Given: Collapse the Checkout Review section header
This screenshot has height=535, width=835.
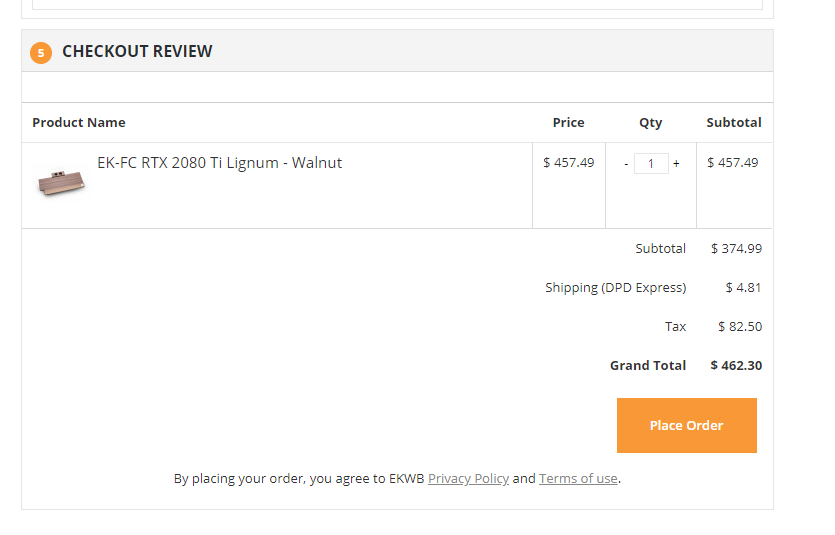Looking at the screenshot, I should point(137,51).
